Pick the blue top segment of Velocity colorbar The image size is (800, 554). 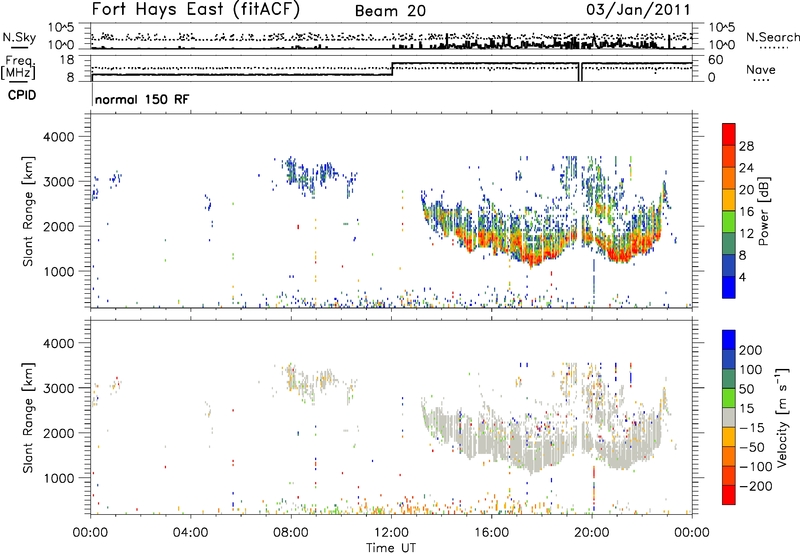click(729, 340)
